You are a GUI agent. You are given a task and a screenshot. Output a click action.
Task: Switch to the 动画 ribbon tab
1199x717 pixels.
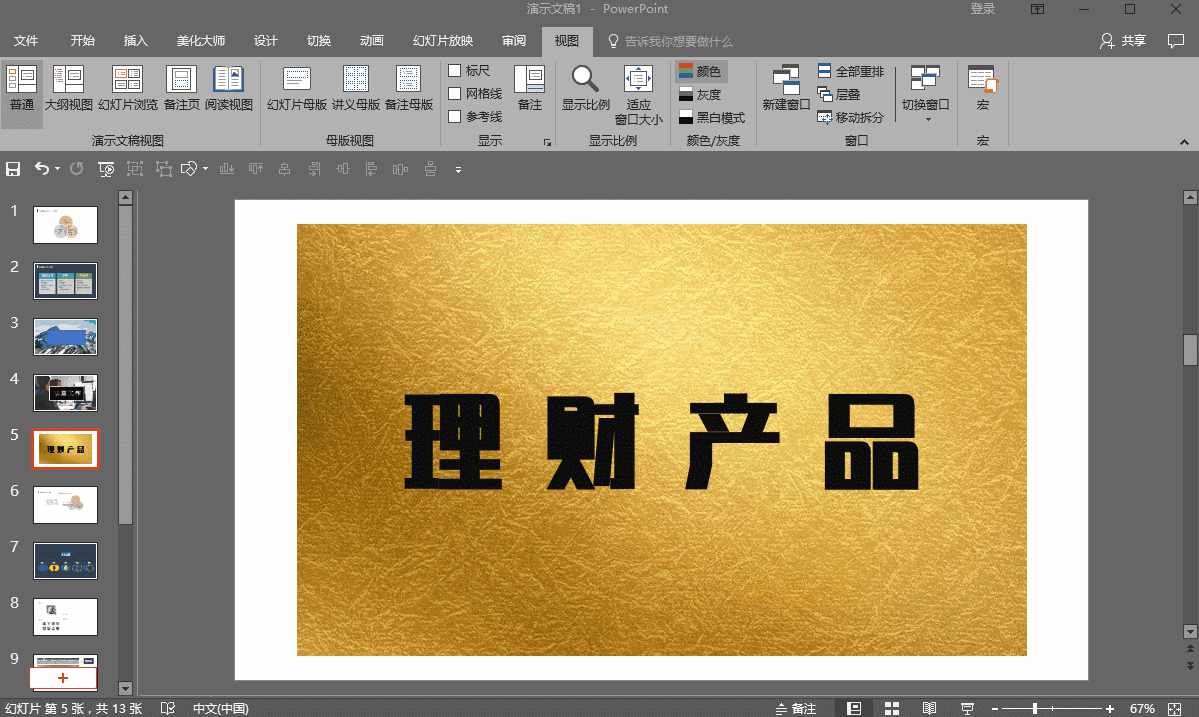pyautogui.click(x=371, y=41)
